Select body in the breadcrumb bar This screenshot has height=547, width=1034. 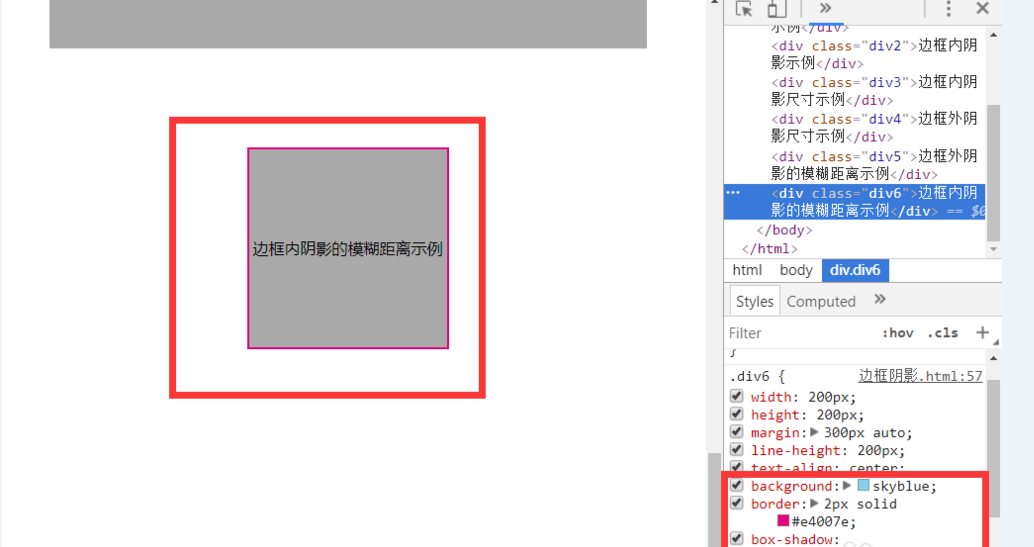tap(796, 270)
